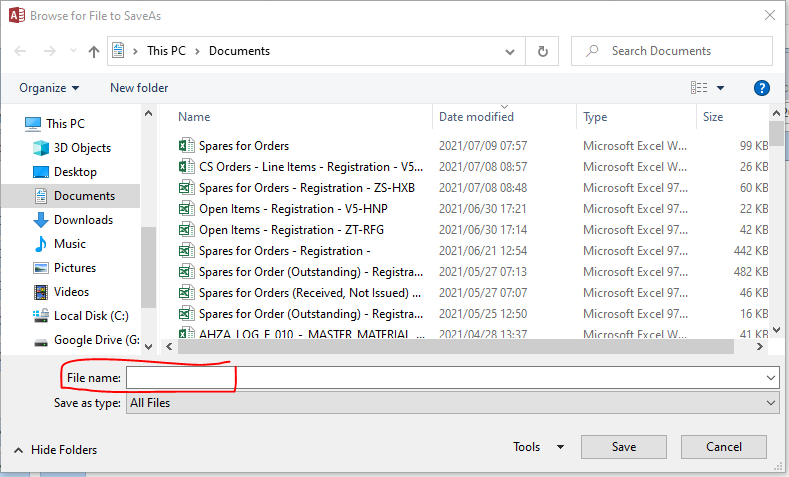
Task: Sort files by Name column header
Action: (194, 117)
